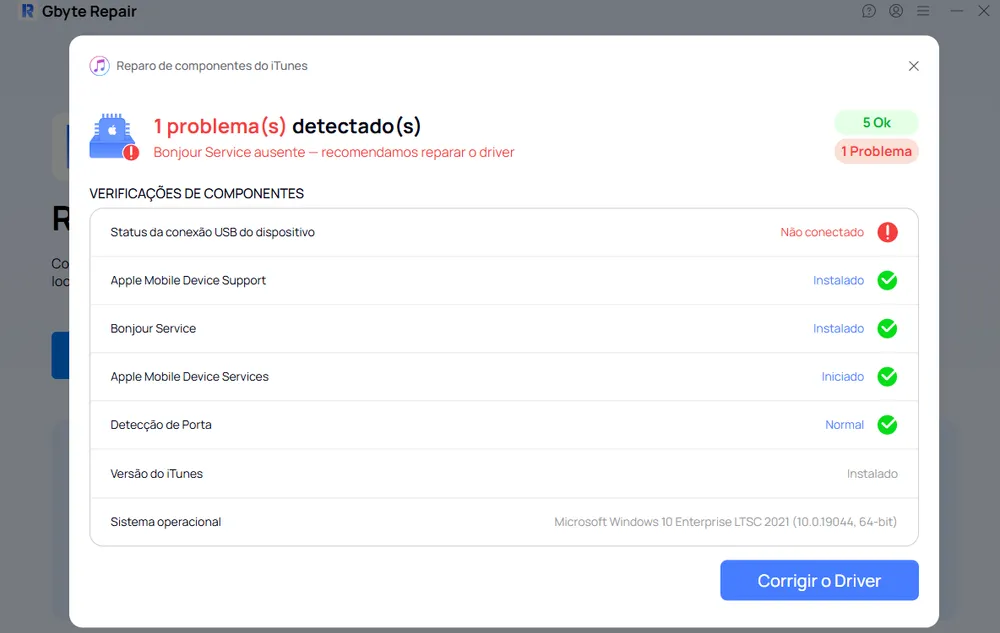This screenshot has height=633, width=1000.
Task: Click green check for Bonjour Service
Action: pyautogui.click(x=887, y=328)
